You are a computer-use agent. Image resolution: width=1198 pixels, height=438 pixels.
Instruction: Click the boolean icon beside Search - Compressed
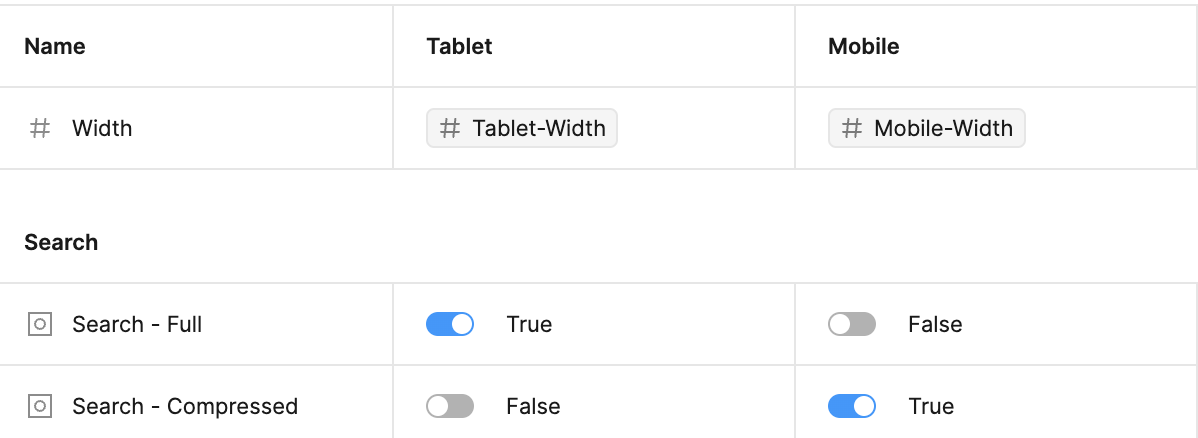click(x=40, y=406)
